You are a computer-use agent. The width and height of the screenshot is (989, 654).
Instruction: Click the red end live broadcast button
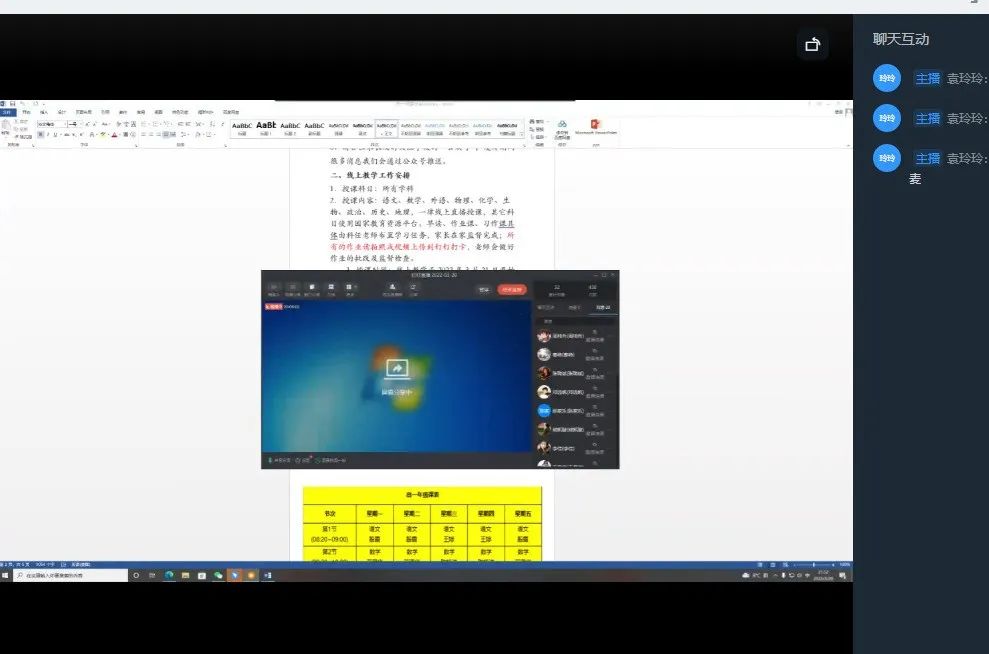point(512,290)
